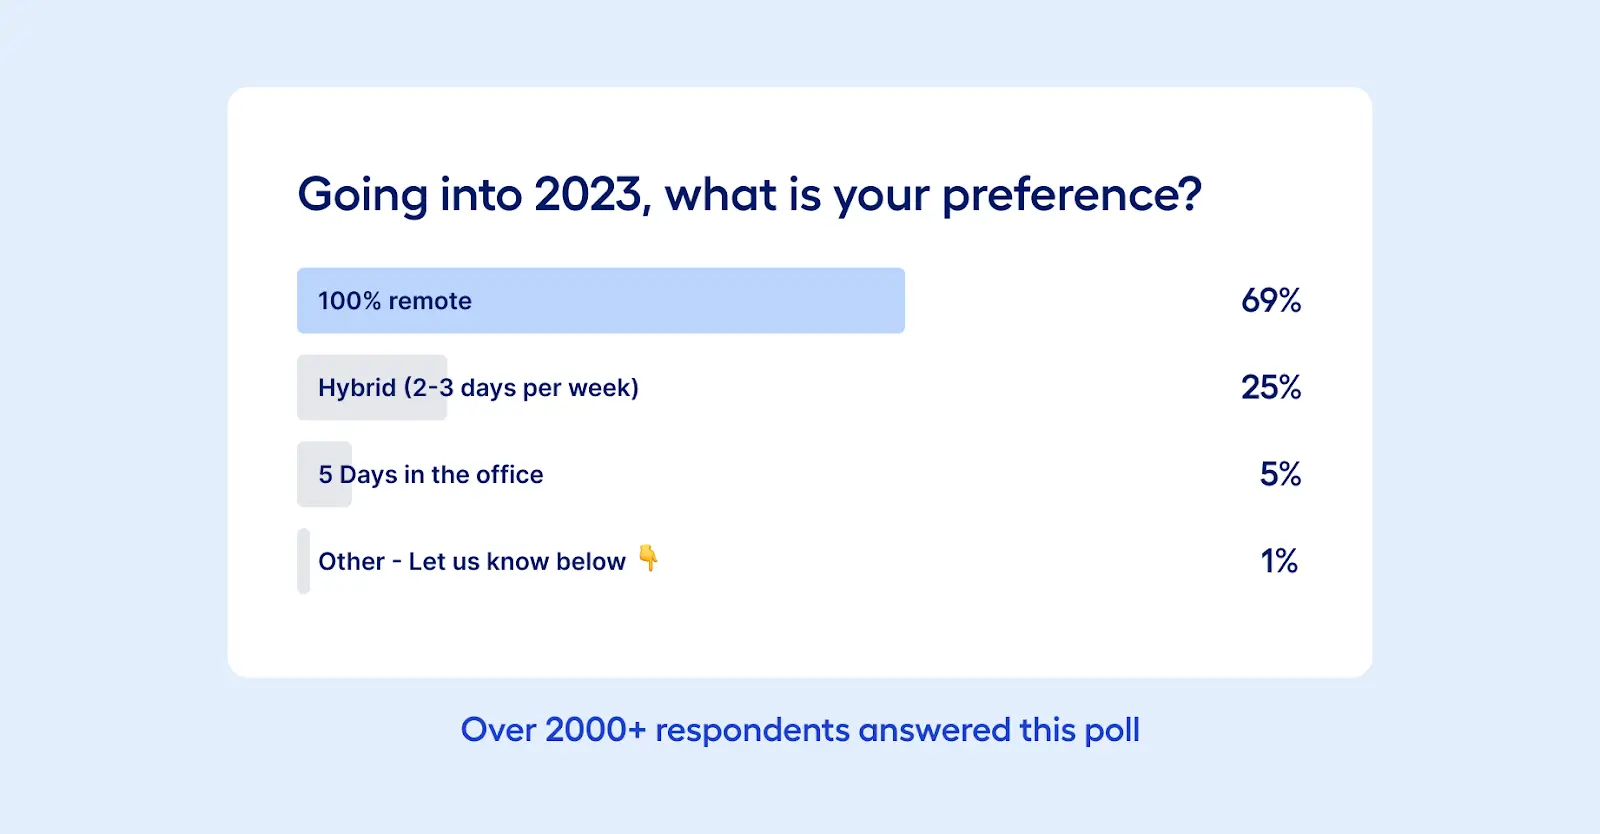Click the pointing down hand emoji

pyautogui.click(x=648, y=558)
